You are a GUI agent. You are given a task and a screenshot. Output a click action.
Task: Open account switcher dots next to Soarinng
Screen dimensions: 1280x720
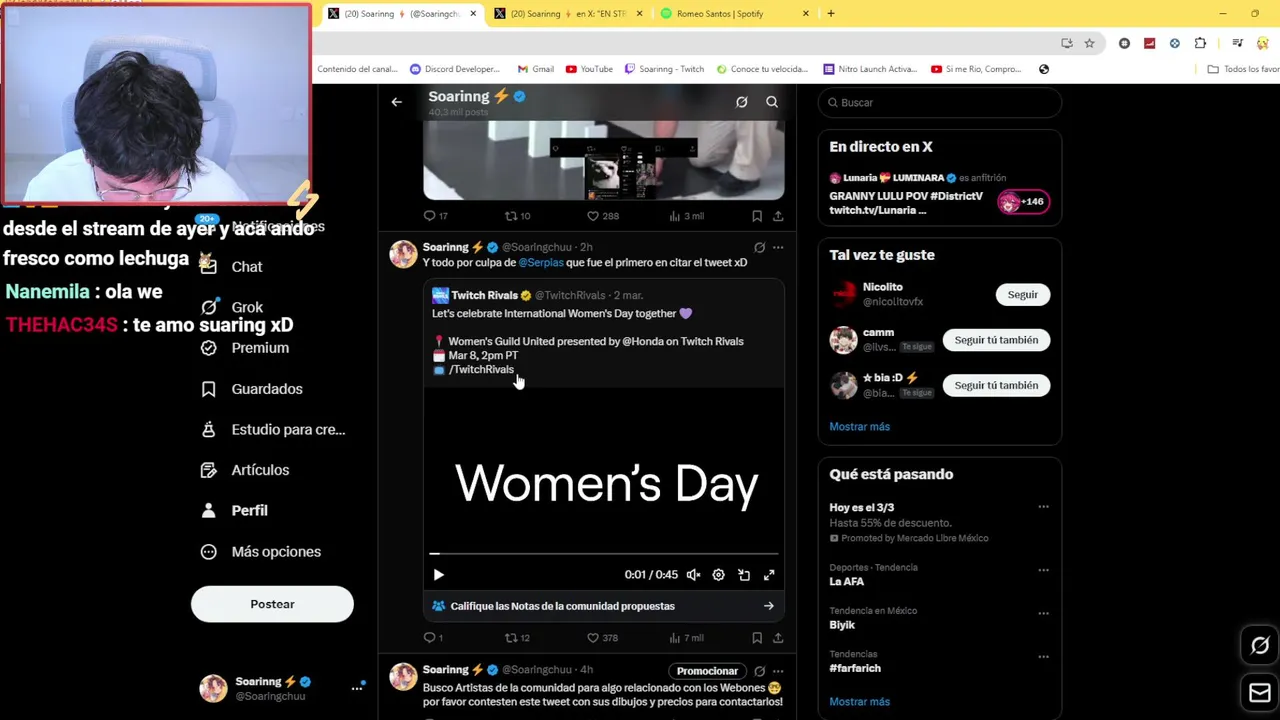coord(357,688)
